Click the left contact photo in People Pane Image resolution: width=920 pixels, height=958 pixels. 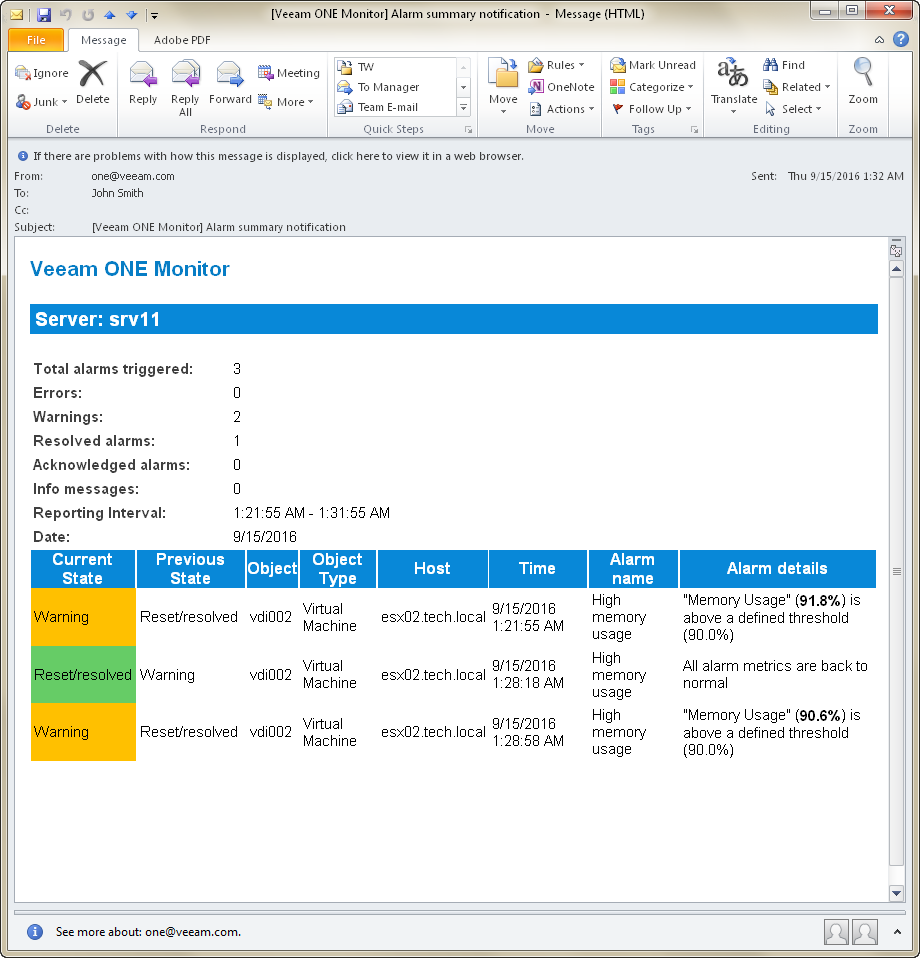click(x=836, y=932)
